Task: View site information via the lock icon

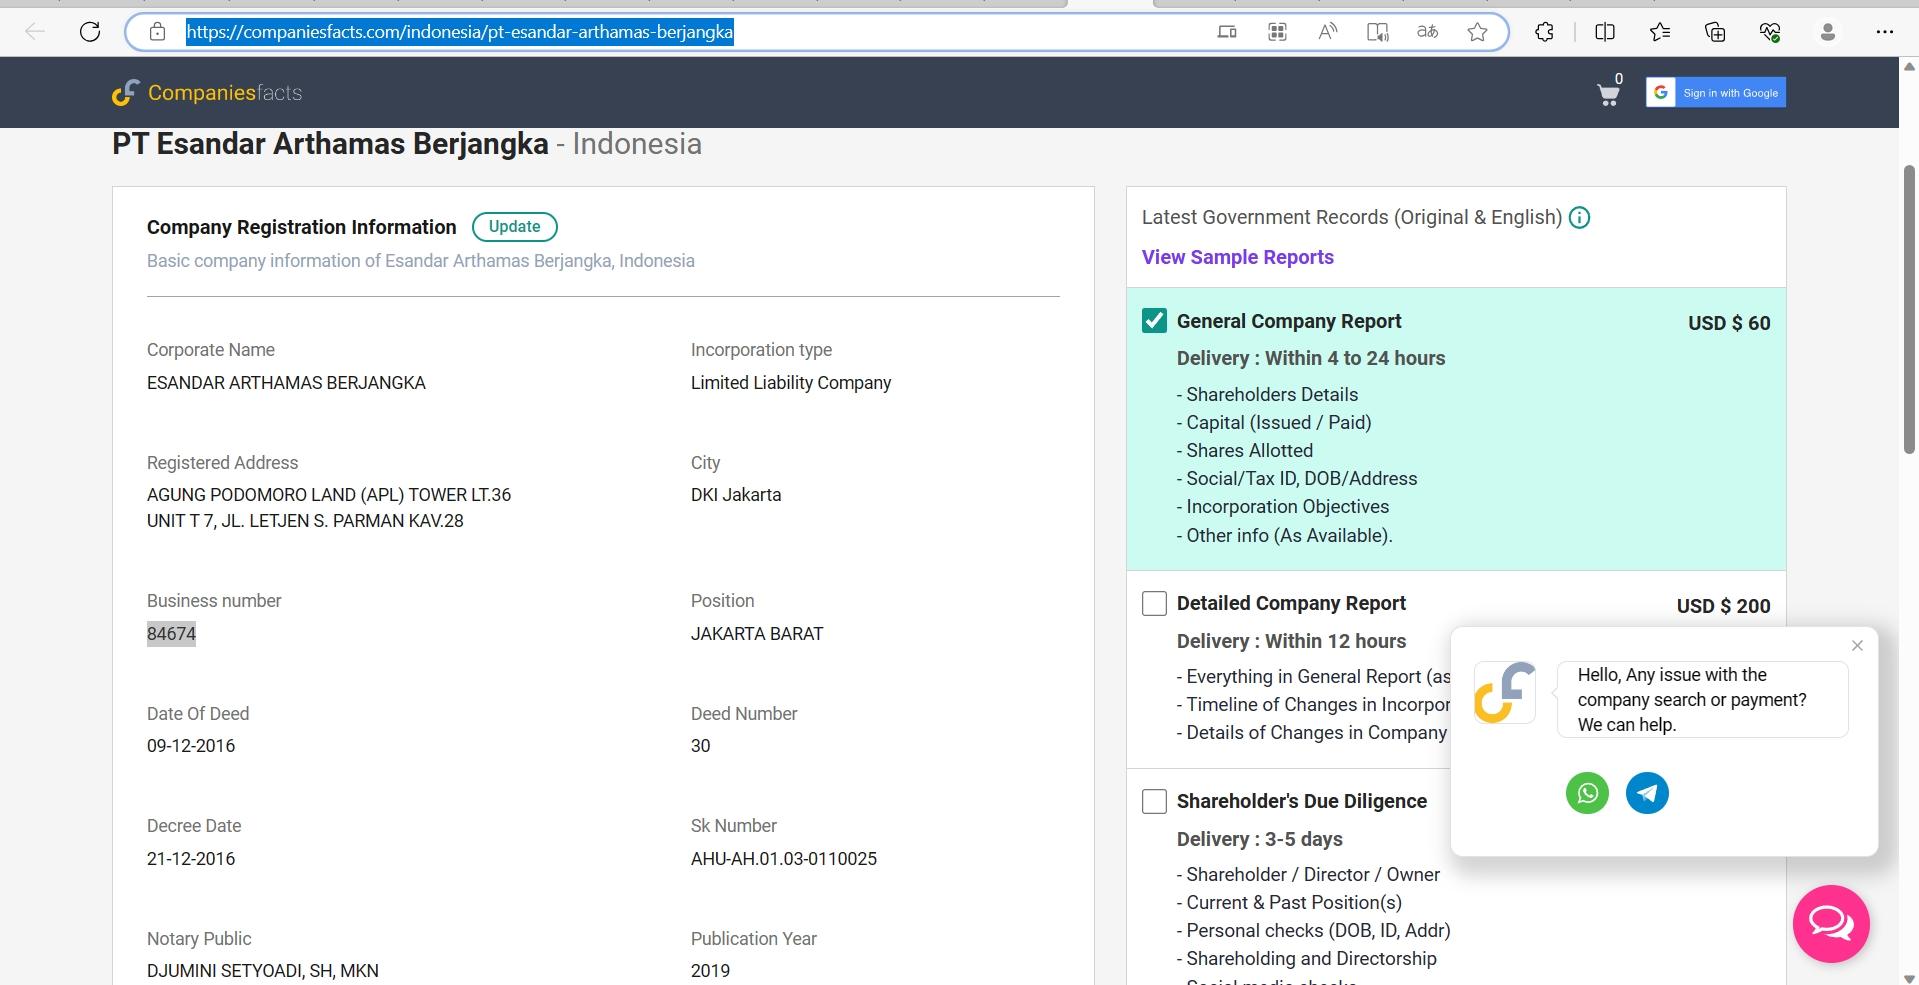Action: tap(157, 32)
